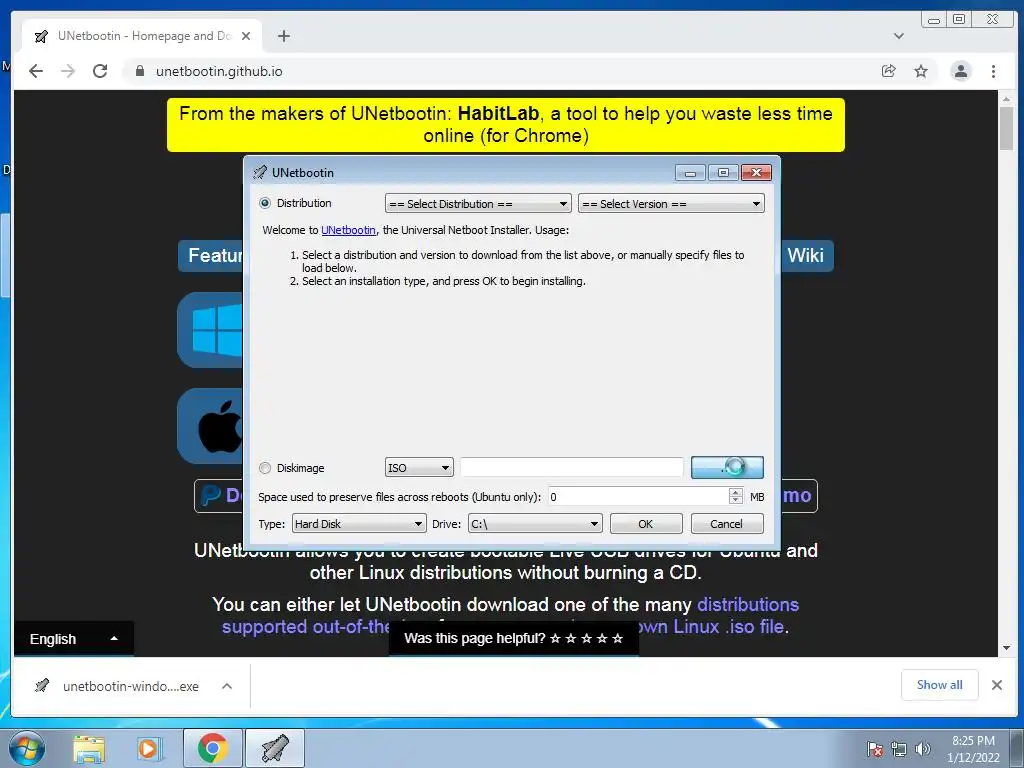Expand the download item options chevron
This screenshot has width=1024, height=768.
click(227, 686)
